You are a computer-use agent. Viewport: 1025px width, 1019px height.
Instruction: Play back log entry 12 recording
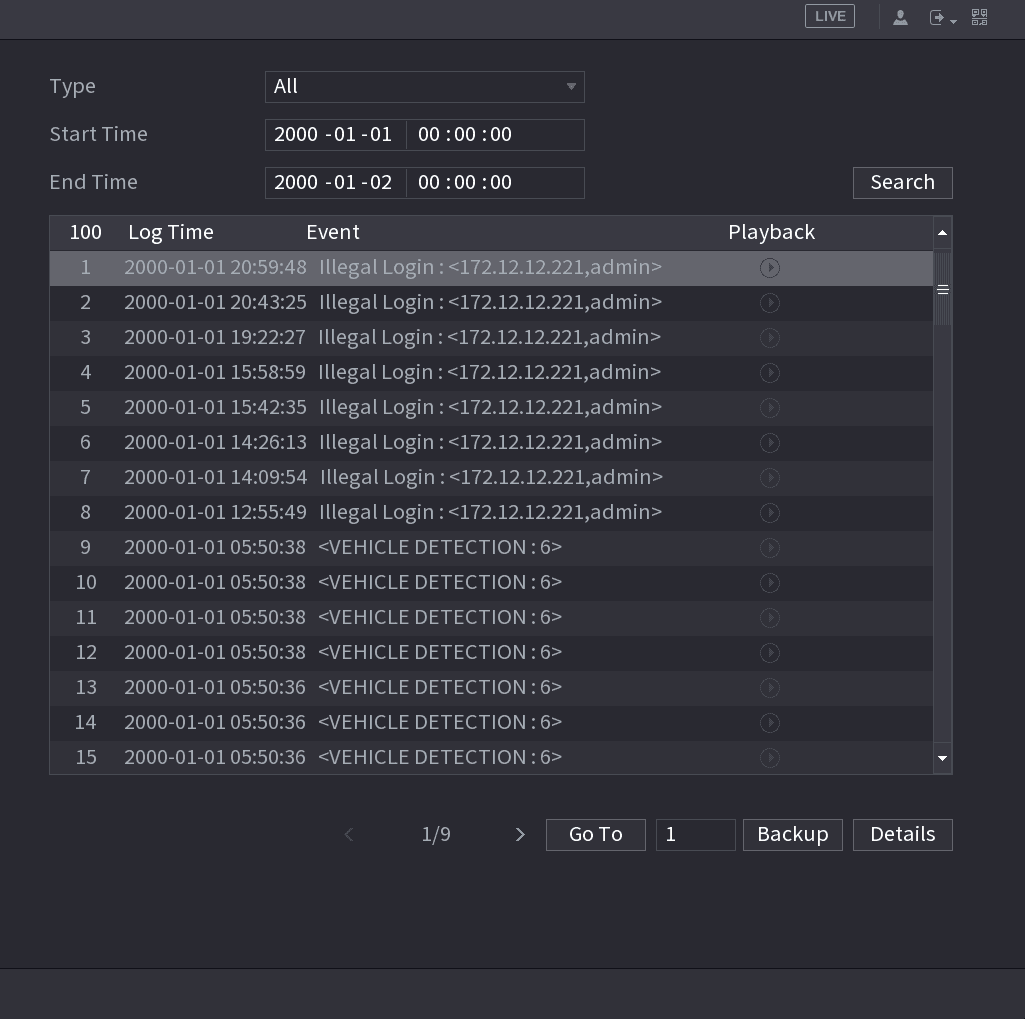click(x=770, y=653)
